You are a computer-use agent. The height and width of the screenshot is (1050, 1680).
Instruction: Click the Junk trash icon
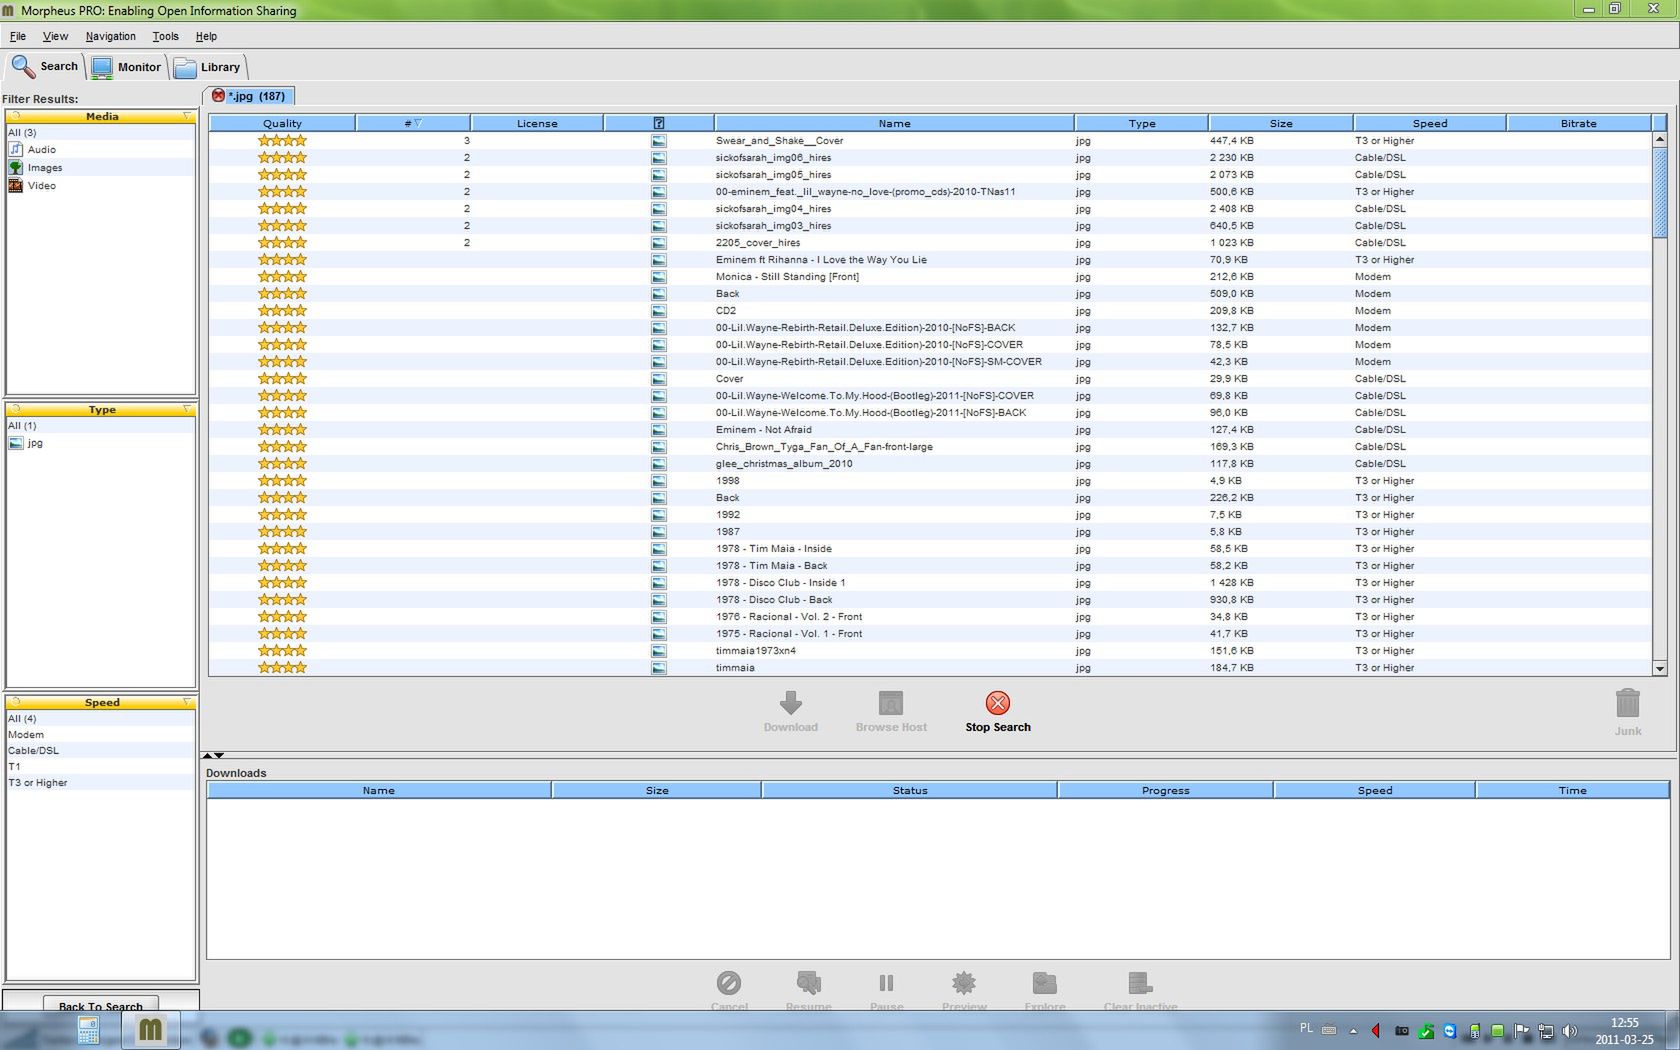pyautogui.click(x=1628, y=703)
